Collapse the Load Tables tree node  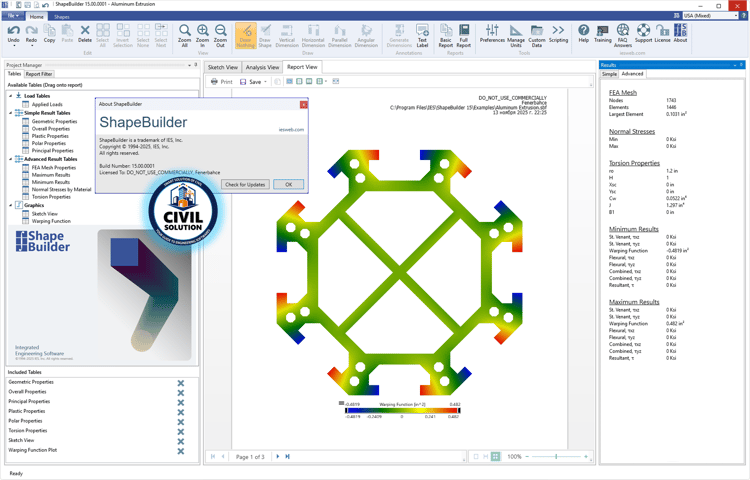click(x=11, y=96)
